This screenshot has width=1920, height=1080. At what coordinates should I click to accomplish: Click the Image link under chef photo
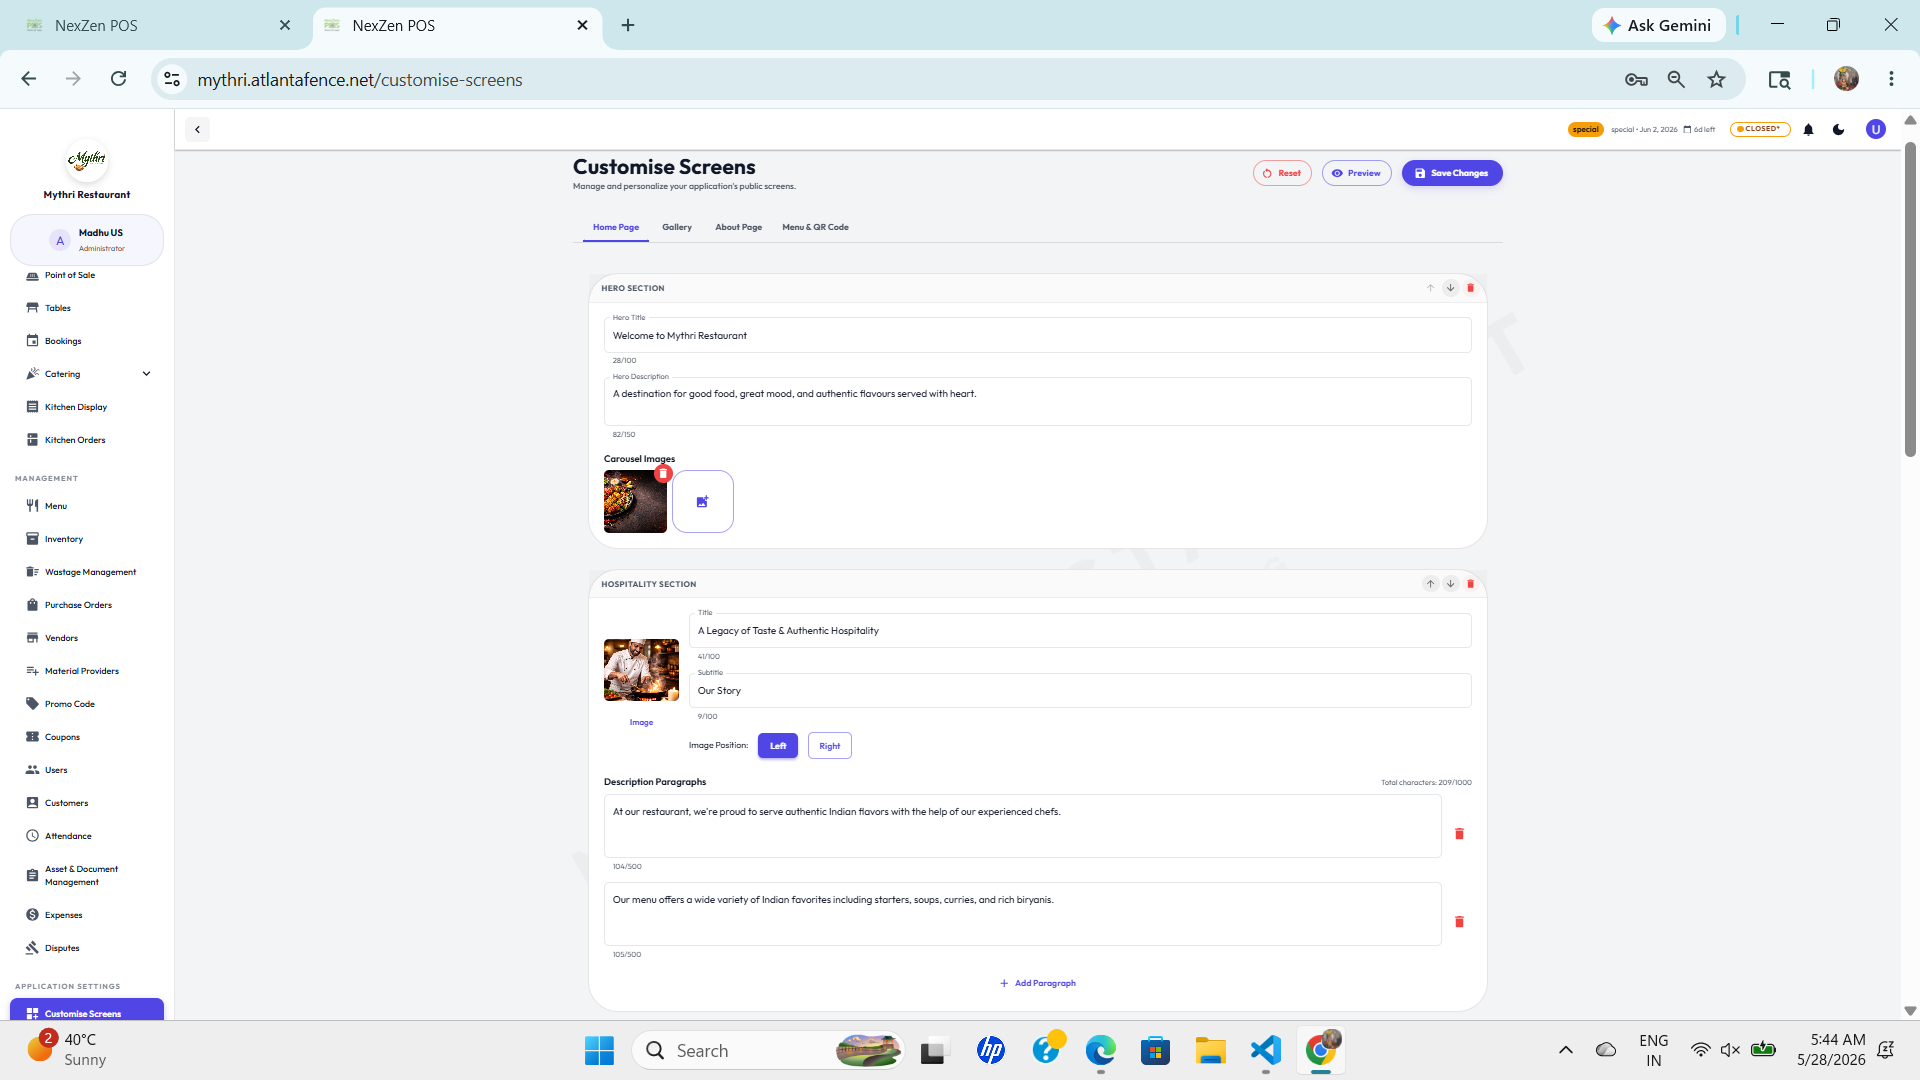pos(641,722)
